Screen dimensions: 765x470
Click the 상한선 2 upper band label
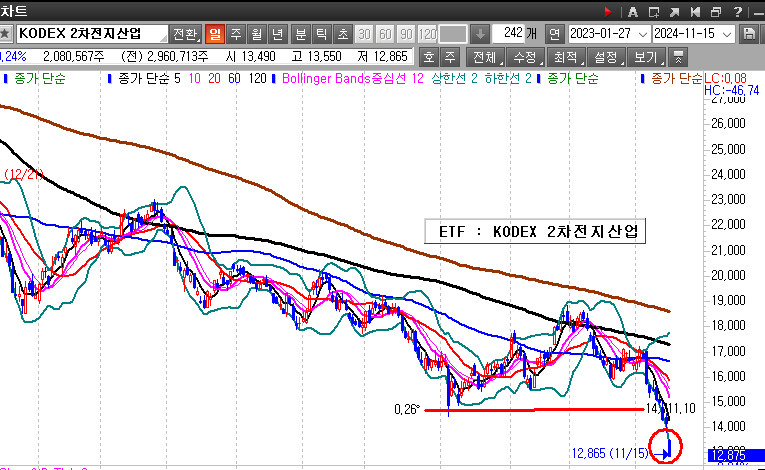(454, 79)
